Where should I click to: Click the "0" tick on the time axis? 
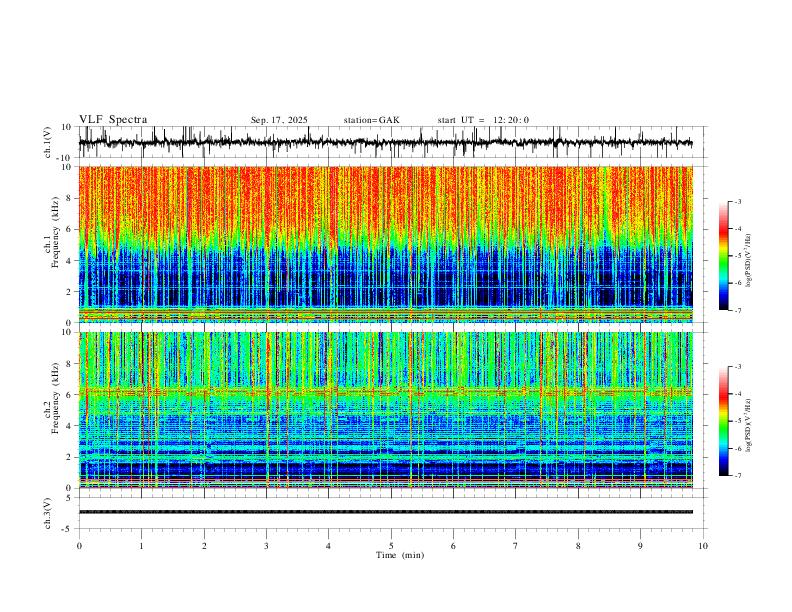coord(79,546)
